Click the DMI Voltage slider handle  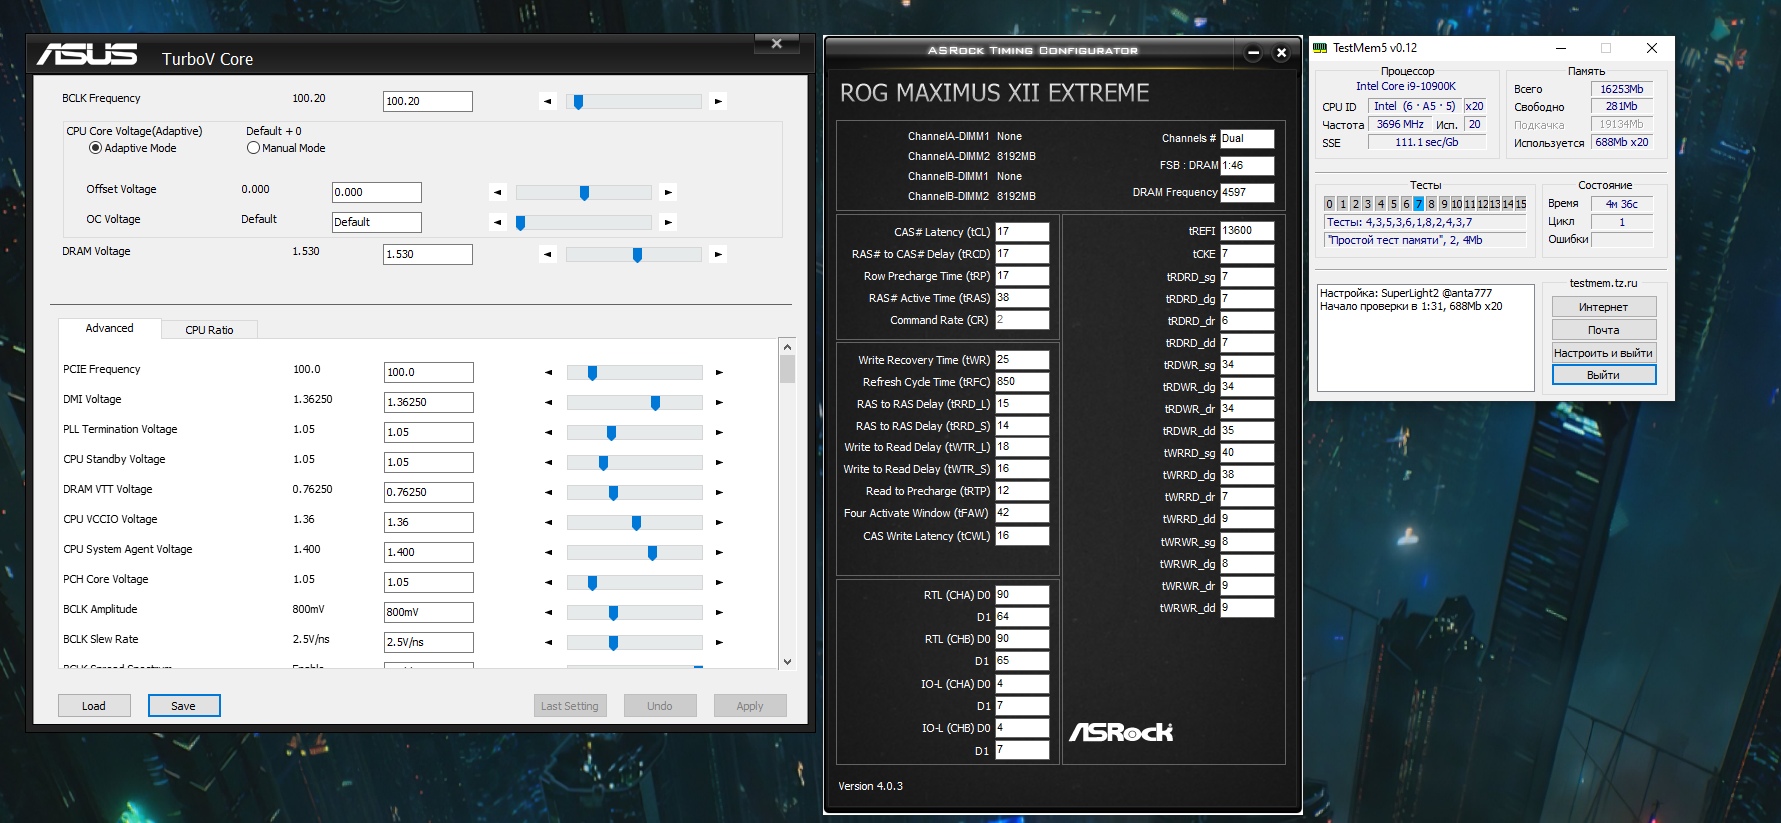[655, 403]
